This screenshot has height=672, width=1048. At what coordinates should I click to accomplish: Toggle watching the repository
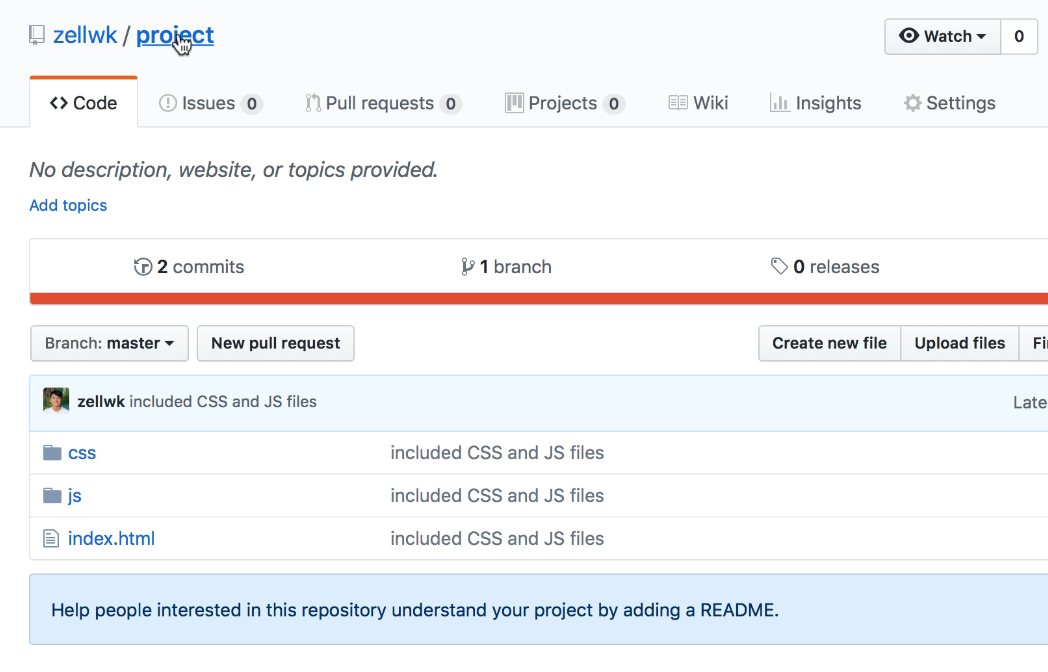point(941,36)
